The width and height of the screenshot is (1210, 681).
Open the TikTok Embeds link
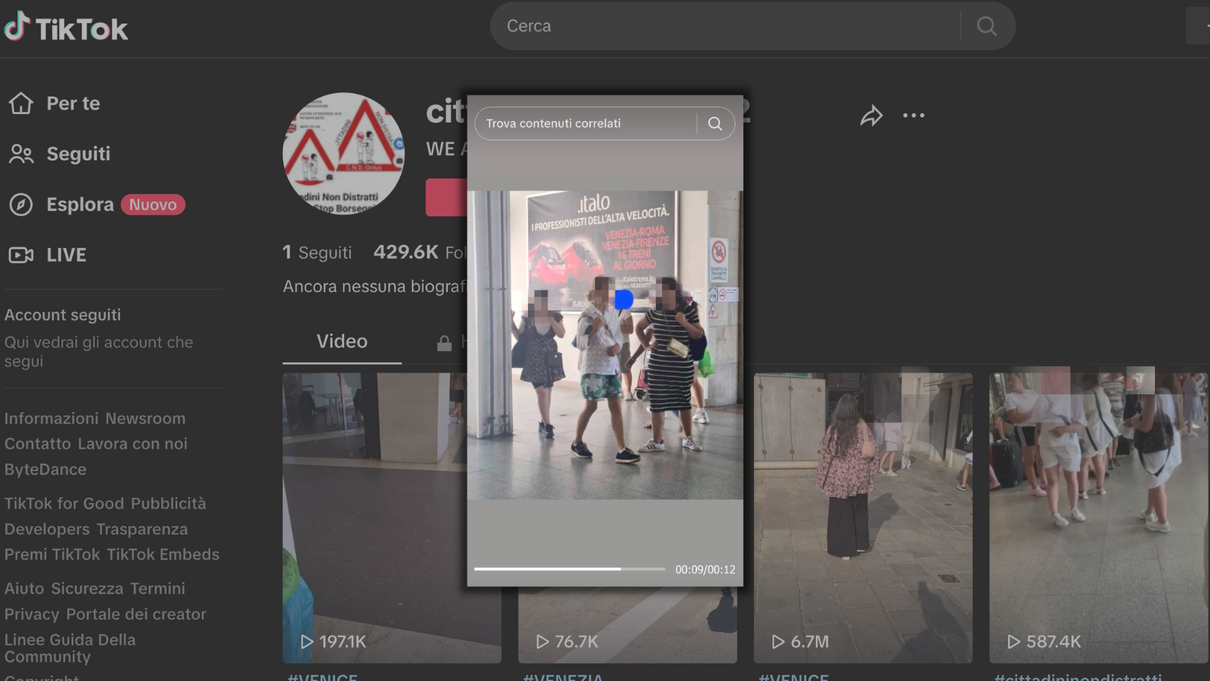click(163, 554)
